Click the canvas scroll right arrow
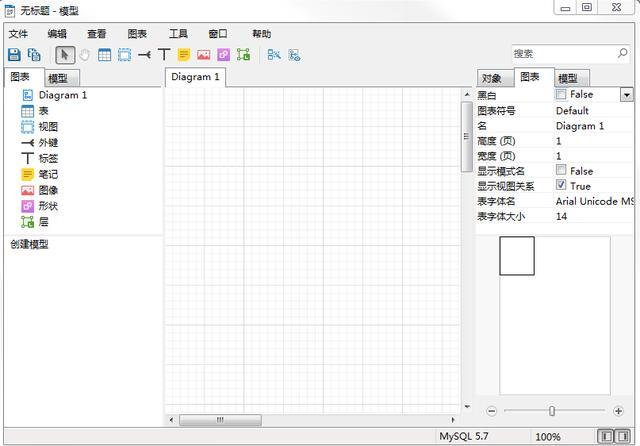This screenshot has width=640, height=446. click(453, 420)
